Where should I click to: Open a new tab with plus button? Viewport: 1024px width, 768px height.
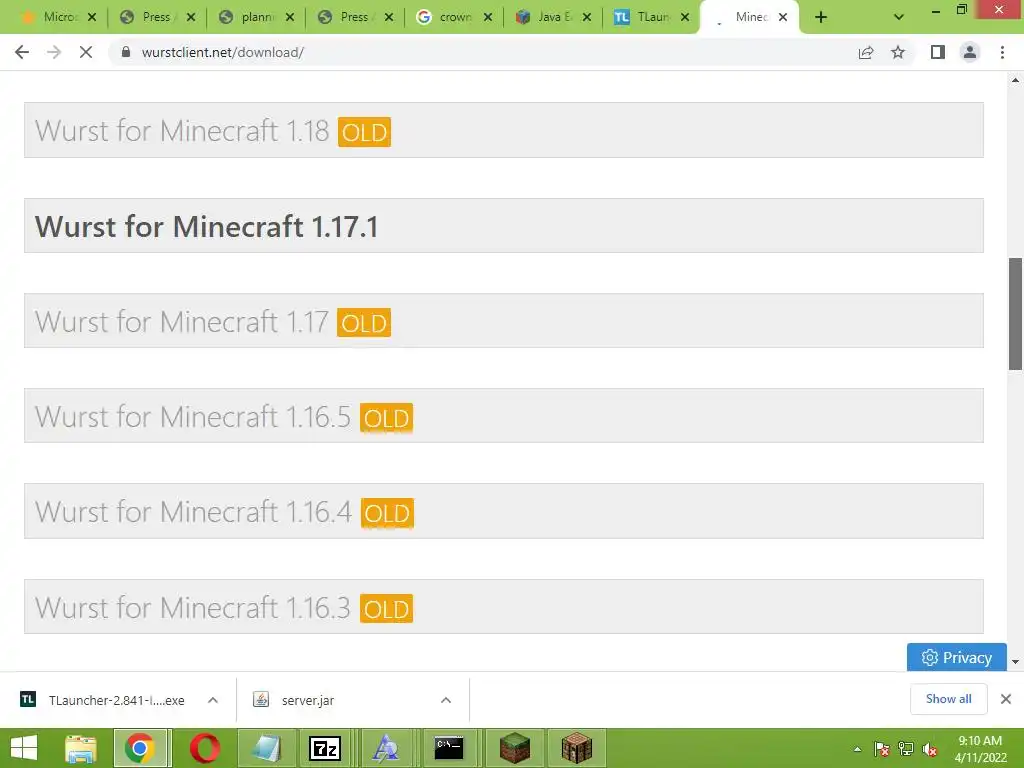click(821, 18)
